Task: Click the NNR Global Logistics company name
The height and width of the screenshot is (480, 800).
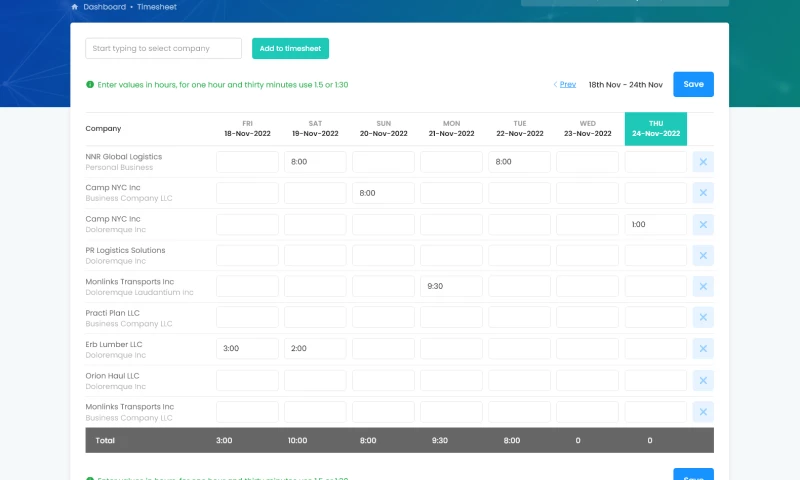Action: [x=123, y=157]
